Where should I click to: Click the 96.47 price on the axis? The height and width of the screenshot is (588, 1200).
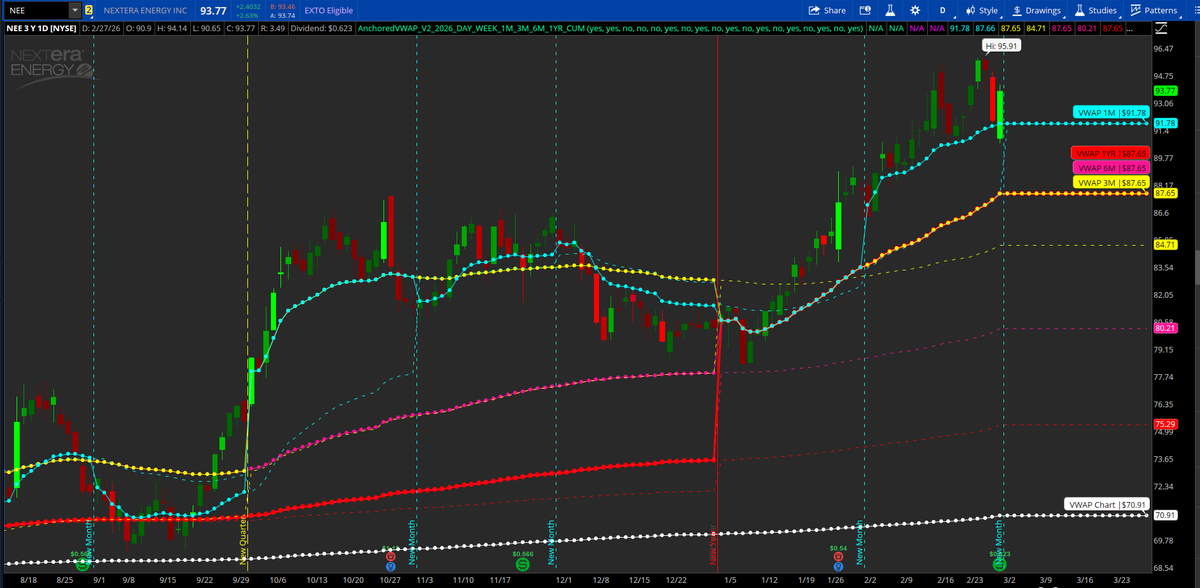pyautogui.click(x=1163, y=48)
